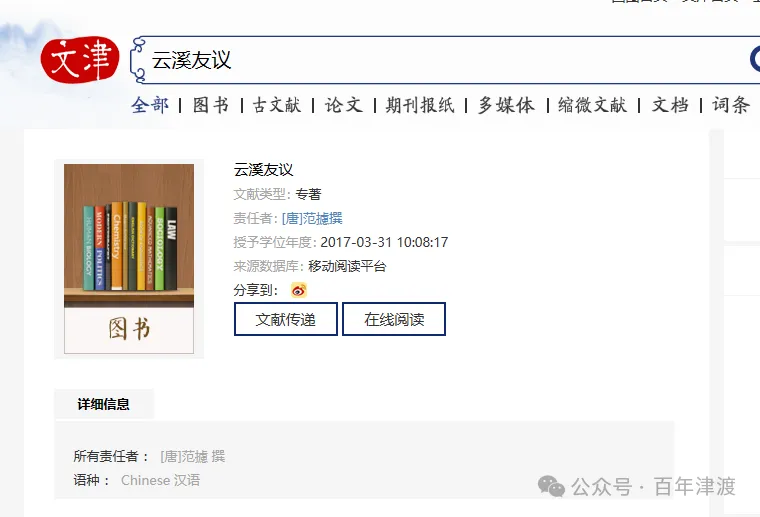Viewport: 760px width, 517px height.
Task: Switch to the 多媒体 category tab
Action: [x=506, y=105]
